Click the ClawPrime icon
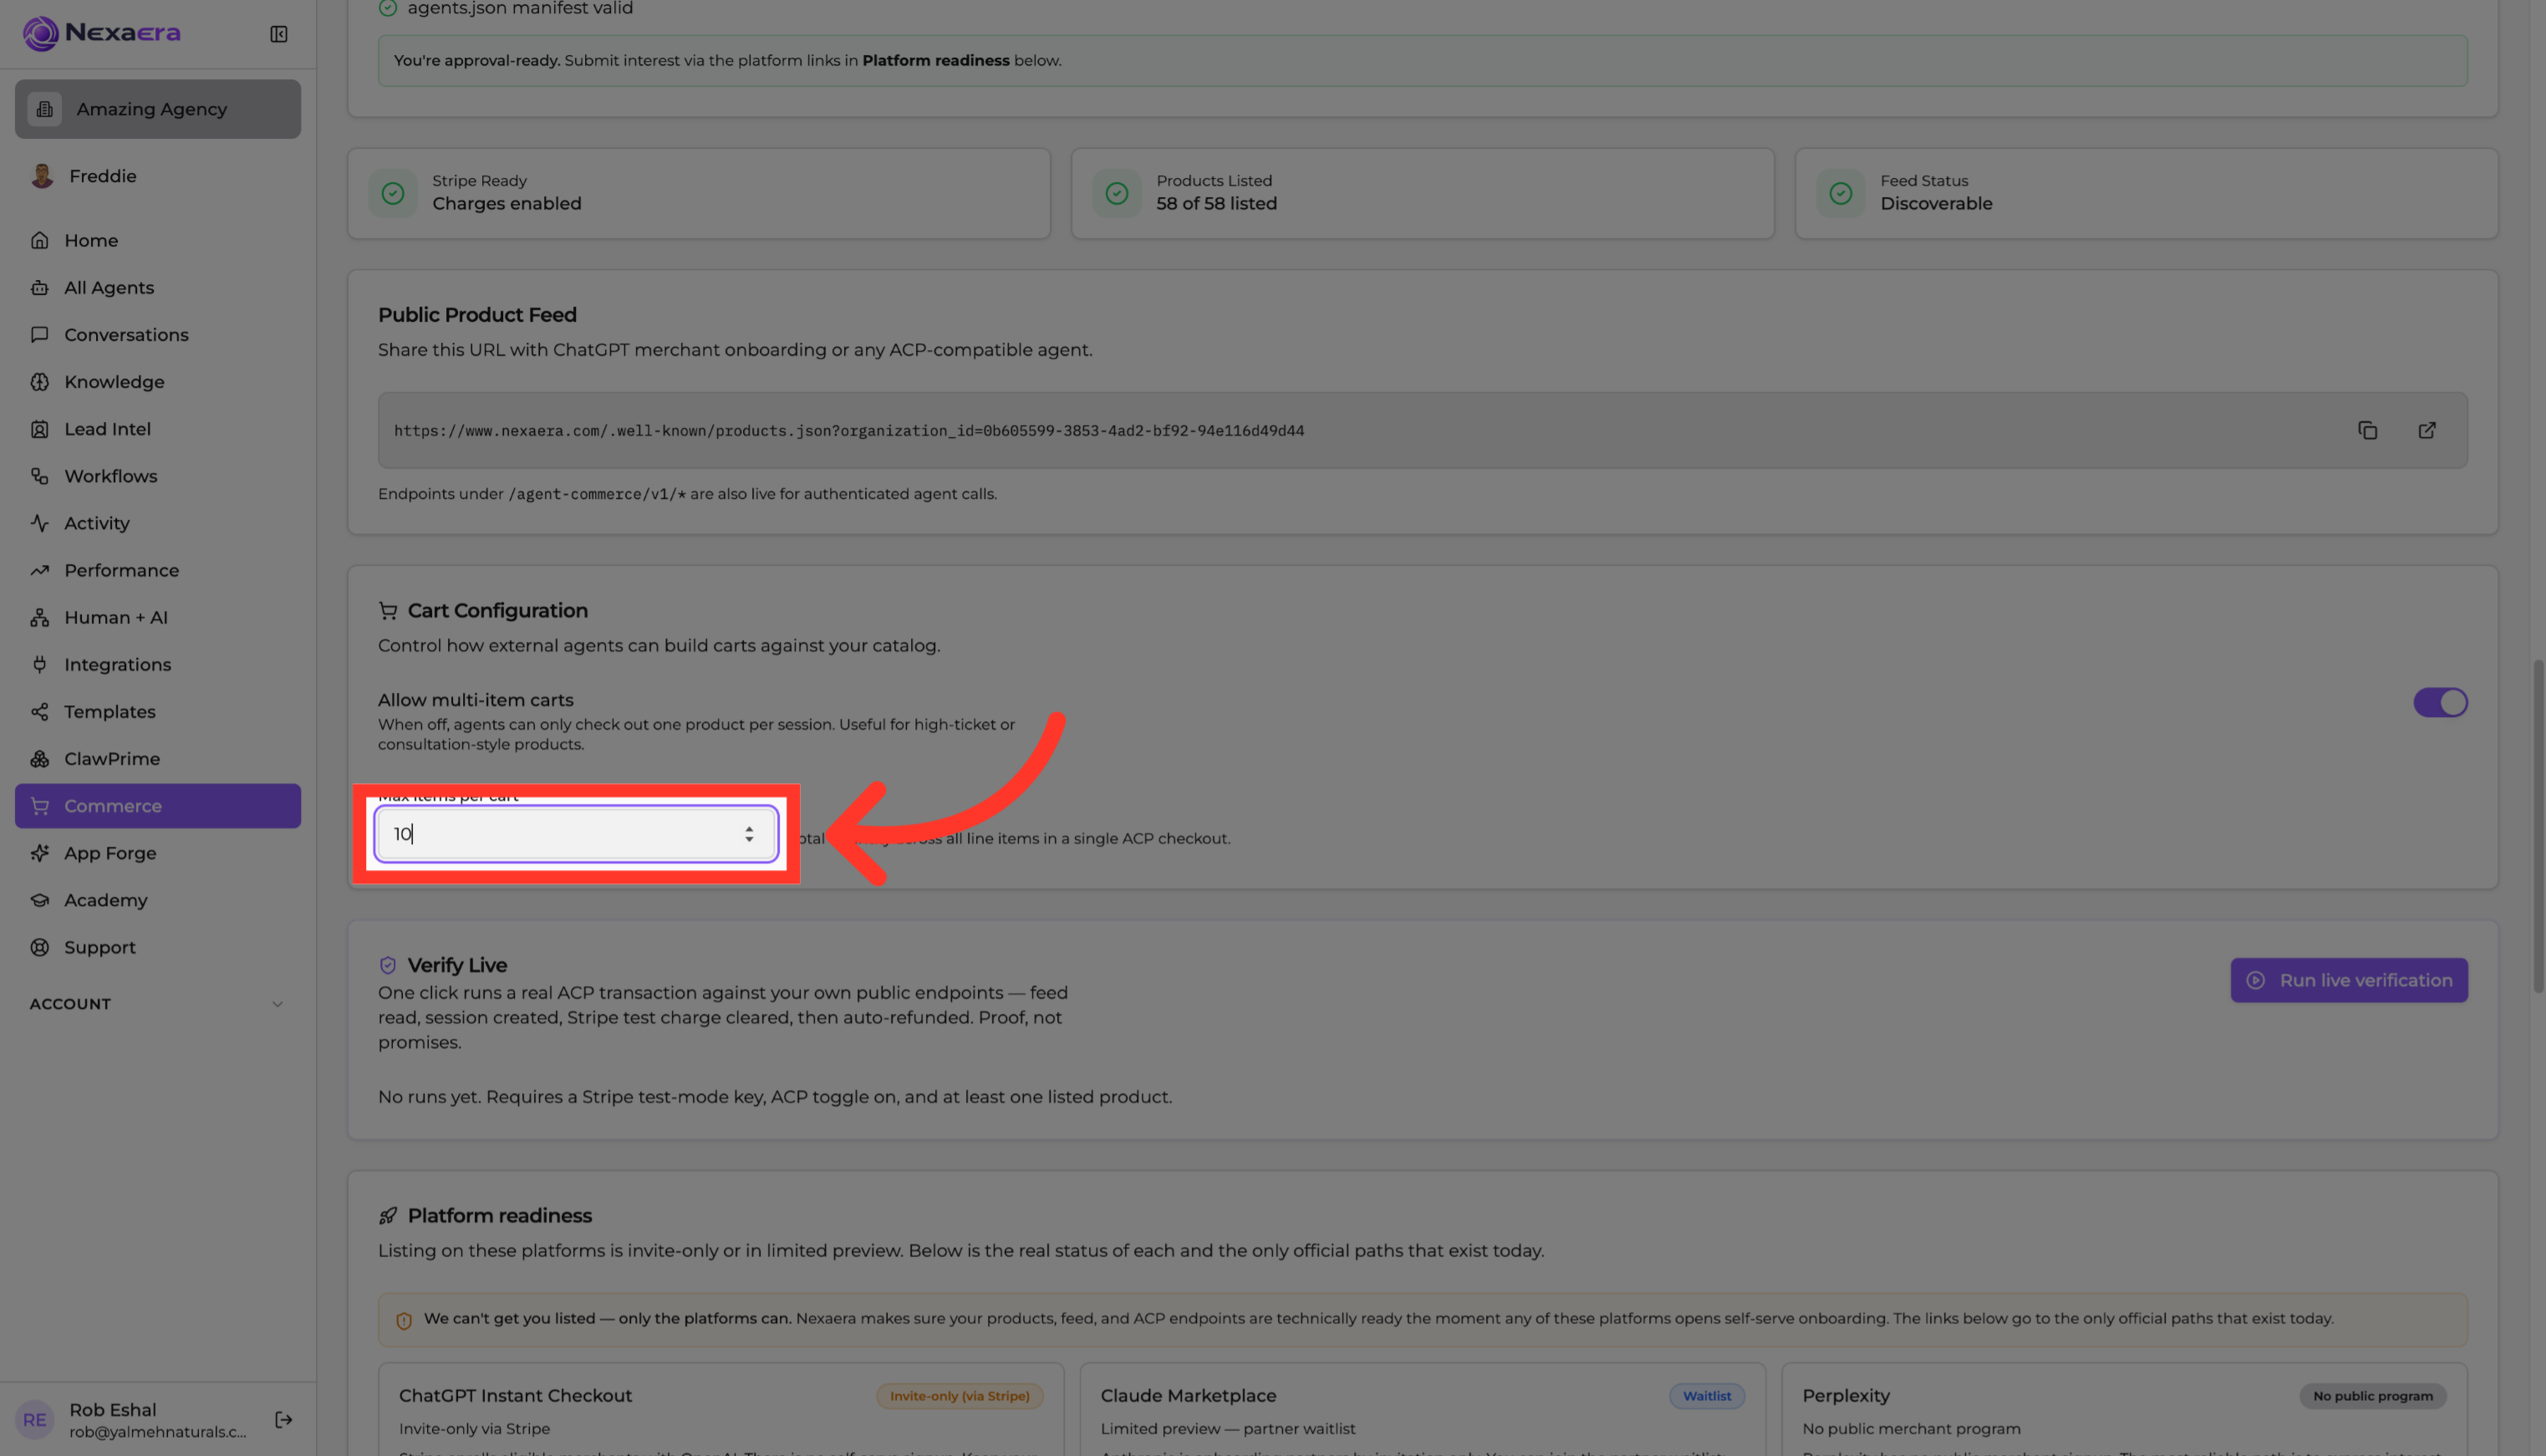Screen dimensions: 2546x1456 click(x=40, y=758)
